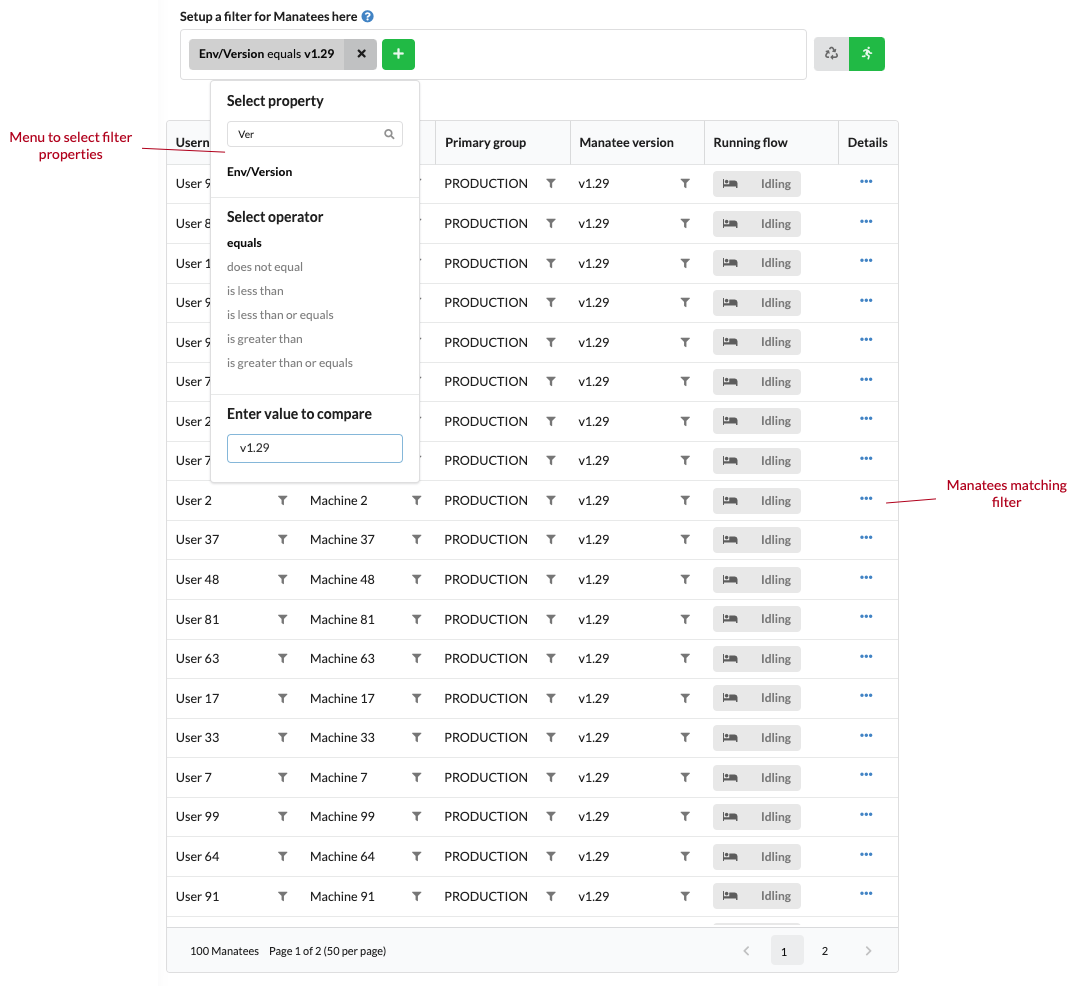Filter by primary group on User 17 row
1078x986 pixels.
click(x=551, y=699)
